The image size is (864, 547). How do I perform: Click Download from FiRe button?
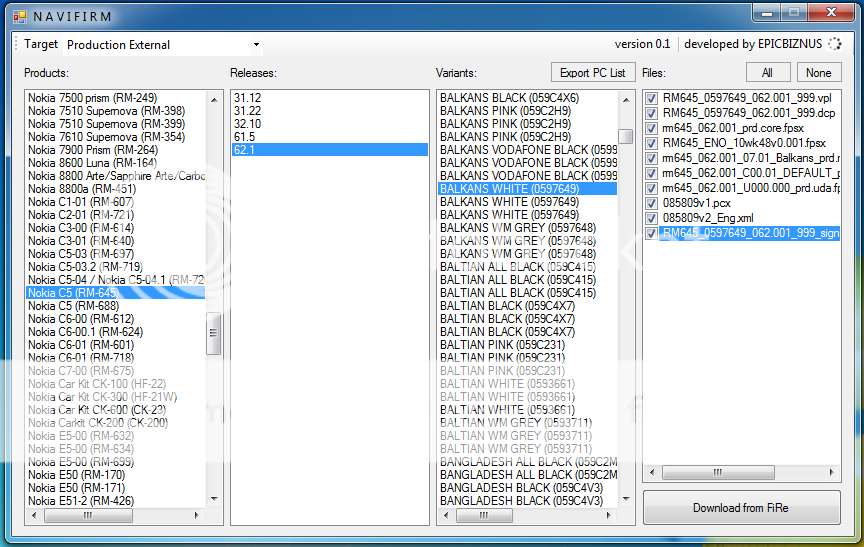(x=741, y=508)
